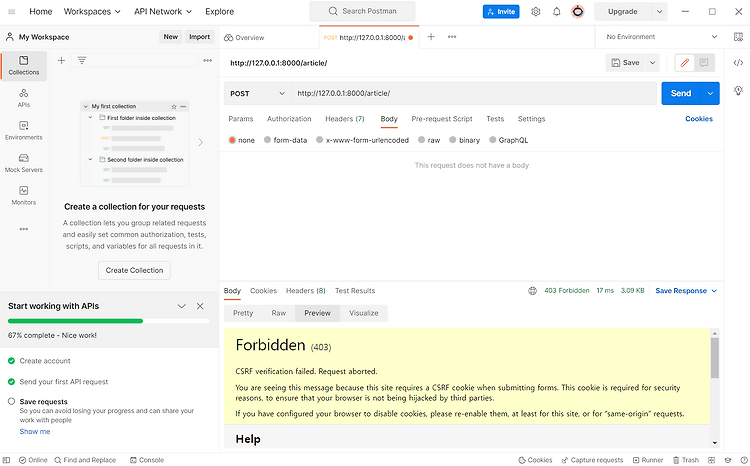The height and width of the screenshot is (466, 750).
Task: Collapse Start working with APIs panel
Action: click(x=181, y=306)
